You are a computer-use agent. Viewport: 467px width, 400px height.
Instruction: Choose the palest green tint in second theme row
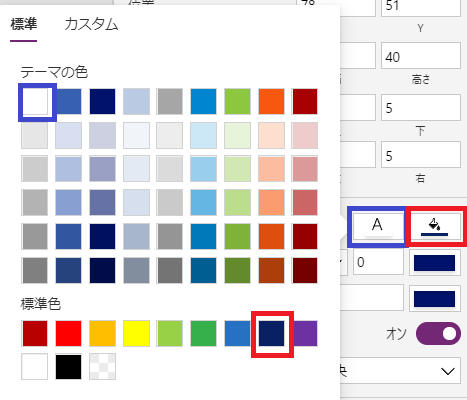tap(237, 135)
